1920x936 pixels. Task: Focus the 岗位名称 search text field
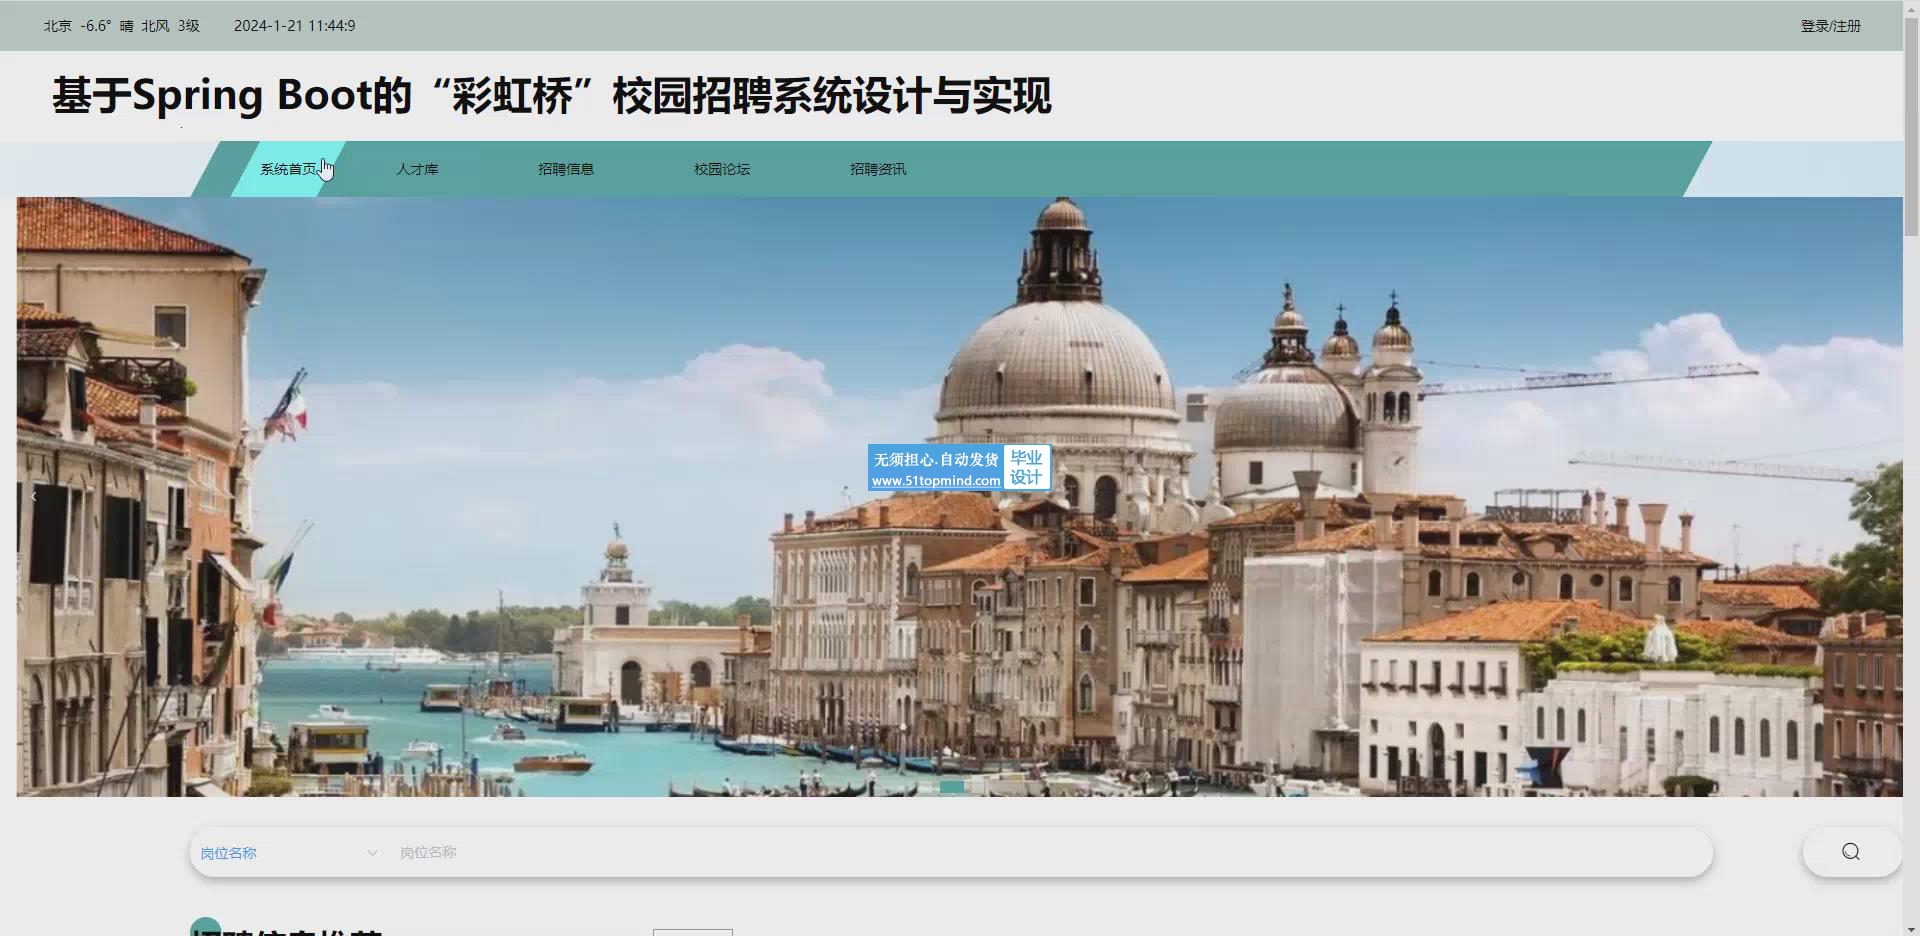(x=1050, y=853)
